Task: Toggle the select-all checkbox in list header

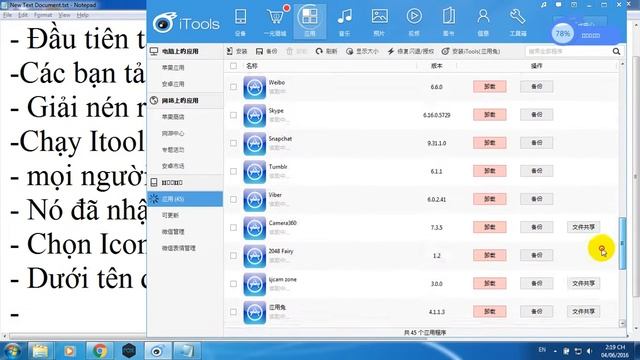Action: pyautogui.click(x=233, y=66)
